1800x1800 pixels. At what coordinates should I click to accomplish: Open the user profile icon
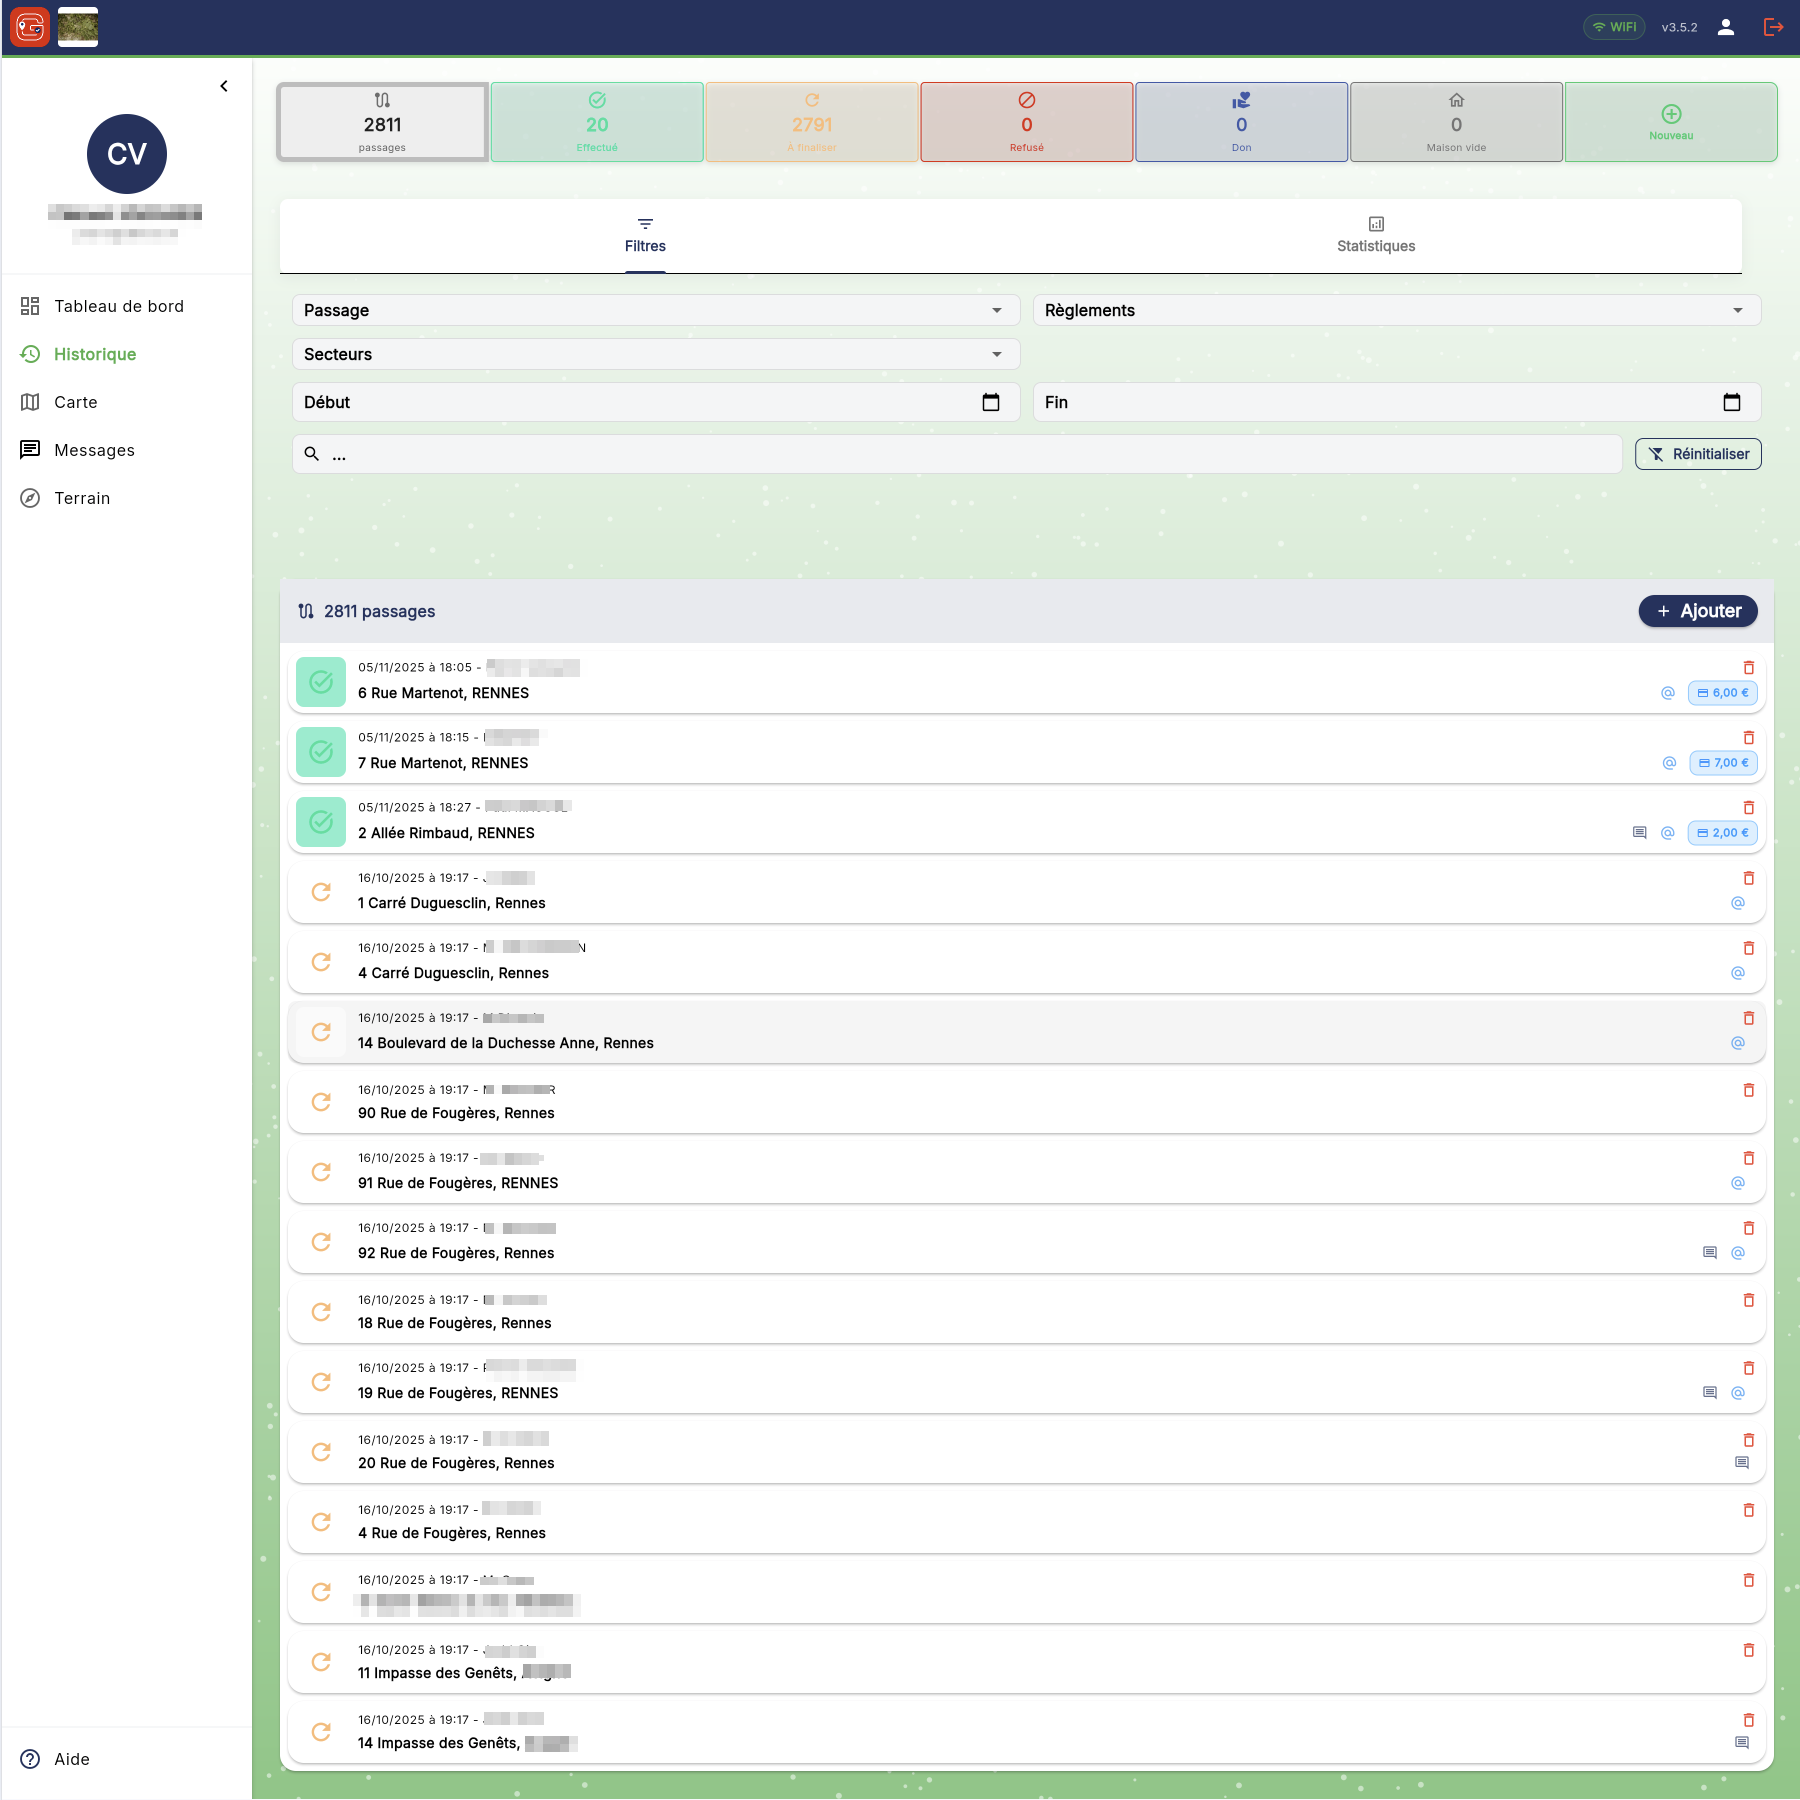[x=1726, y=27]
